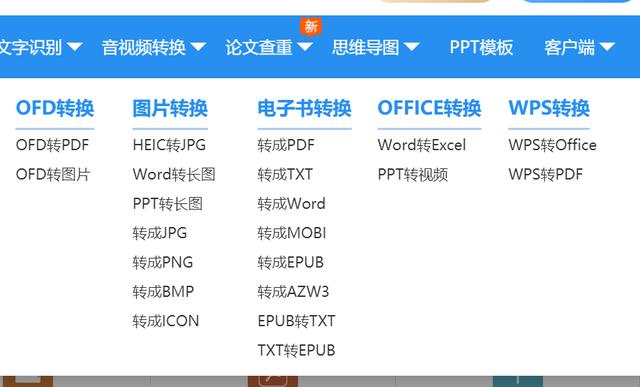Open Word转长图 converter
640x387 pixels.
(174, 174)
